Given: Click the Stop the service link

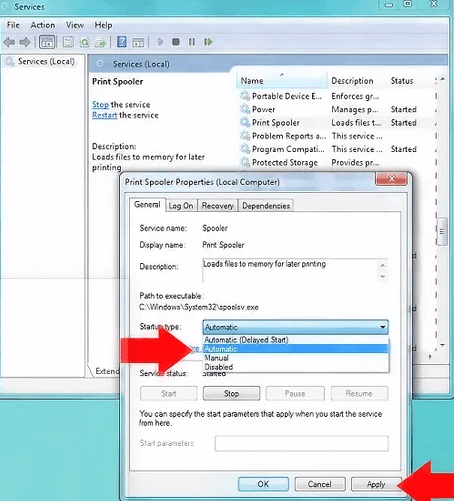Looking at the screenshot, I should pyautogui.click(x=100, y=105).
